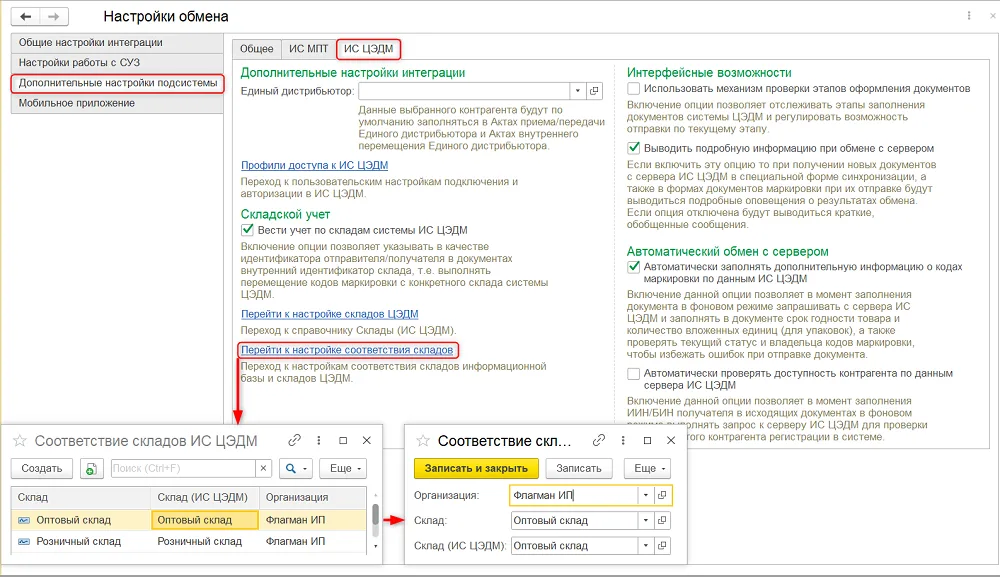Image resolution: width=1000 pixels, height=577 pixels.
Task: Click the magnifier search button in the list toolbar
Action: pos(295,469)
